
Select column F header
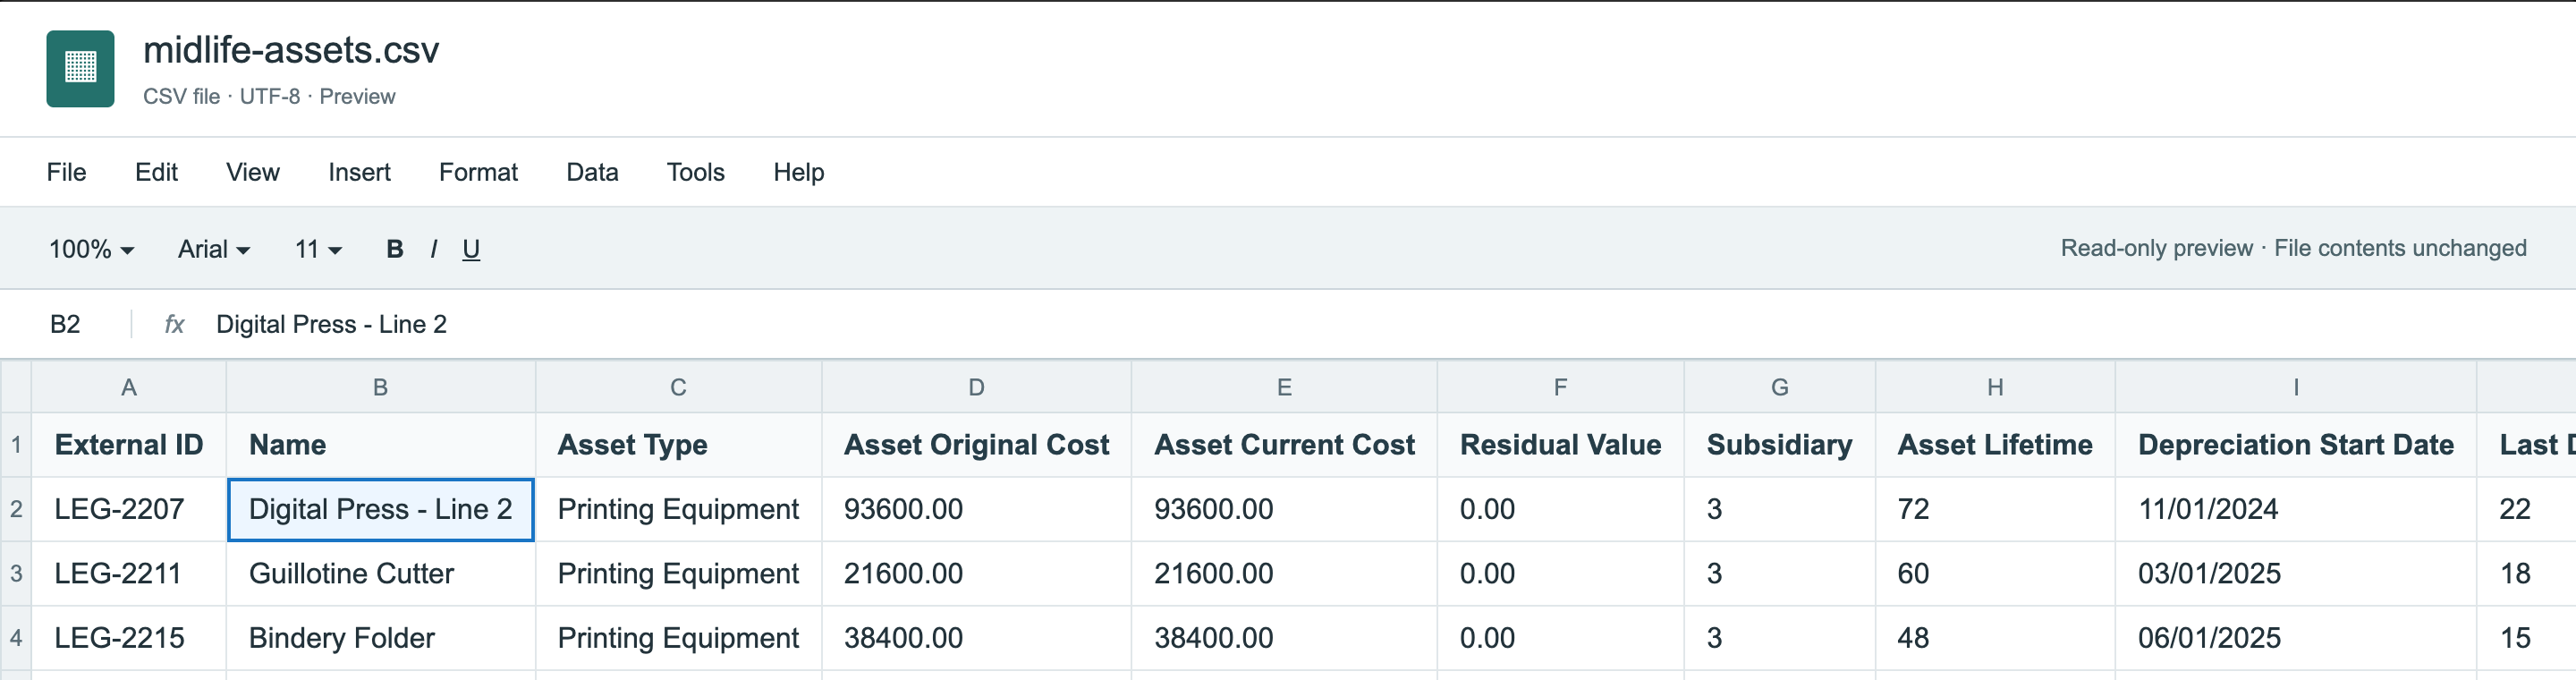tap(1560, 387)
